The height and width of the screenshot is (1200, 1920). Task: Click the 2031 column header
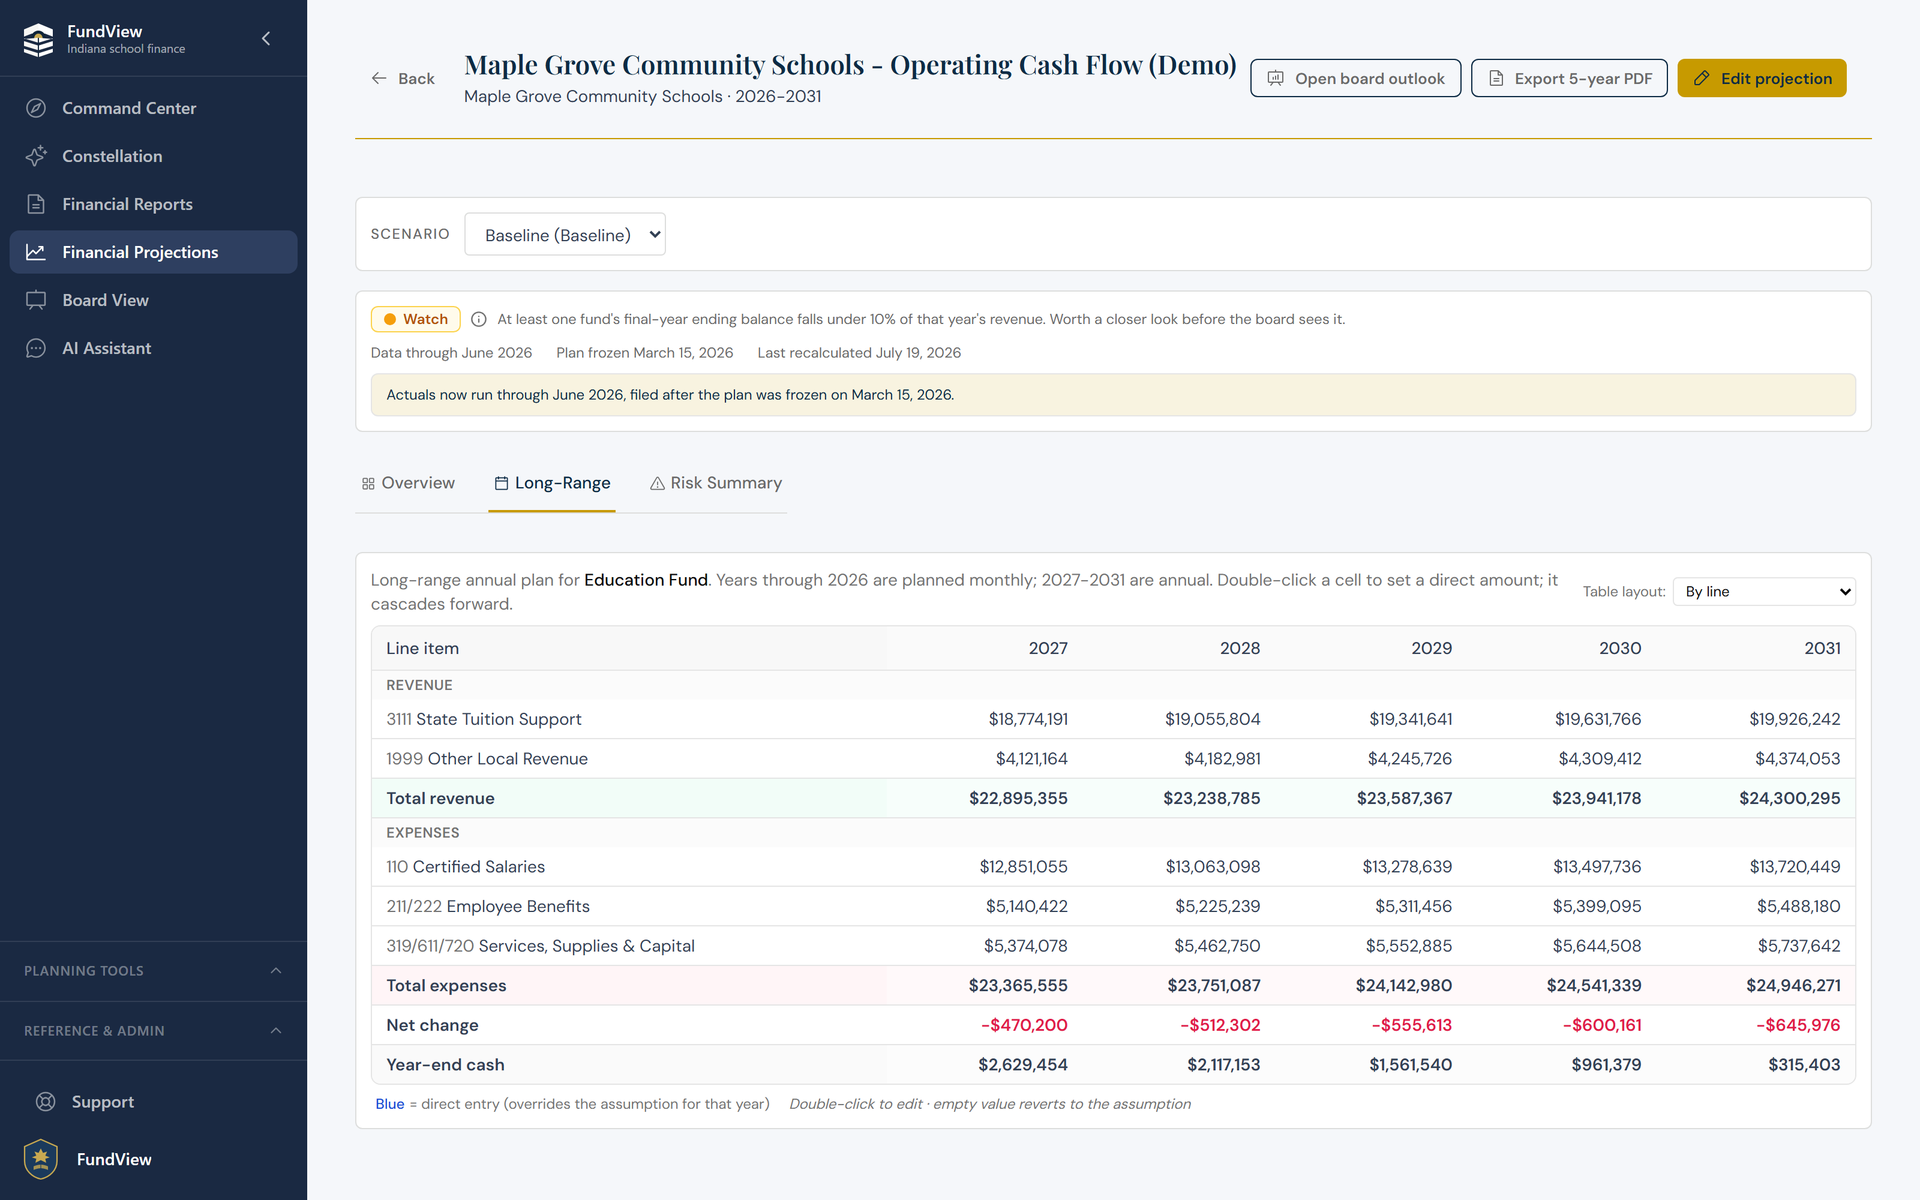(1822, 648)
